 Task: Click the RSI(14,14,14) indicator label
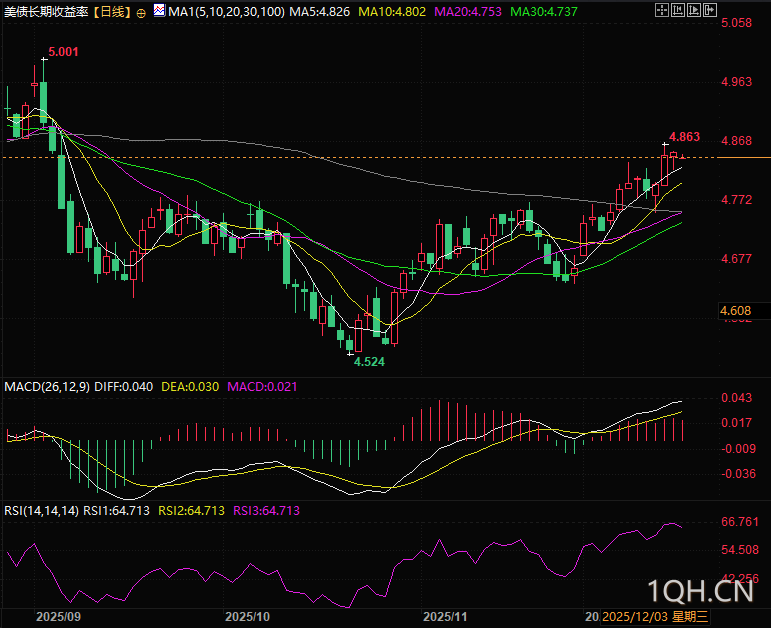[x=41, y=510]
